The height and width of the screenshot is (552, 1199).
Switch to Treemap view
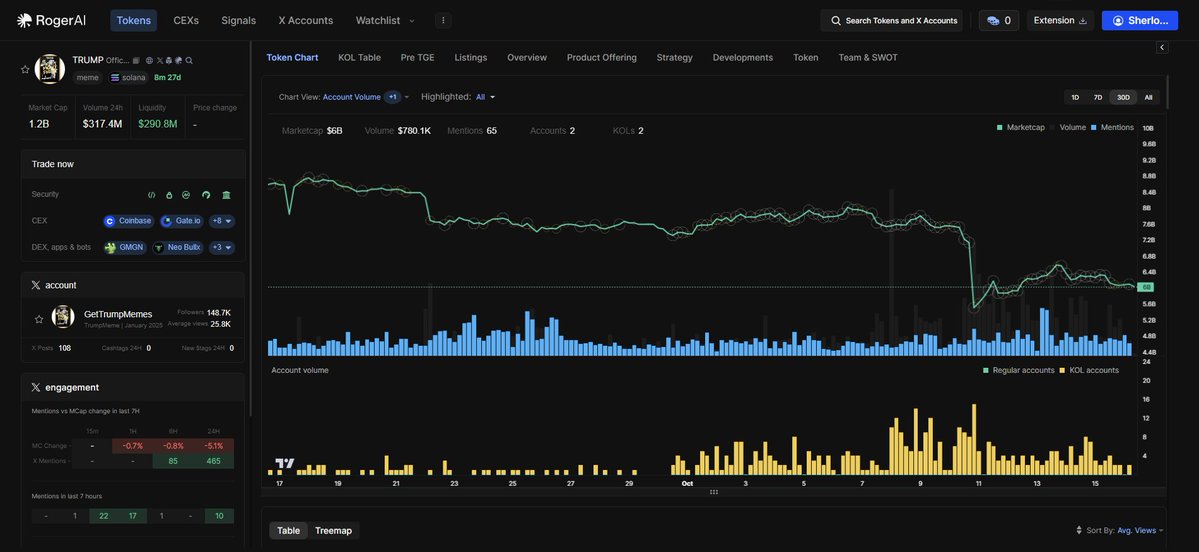coord(333,531)
